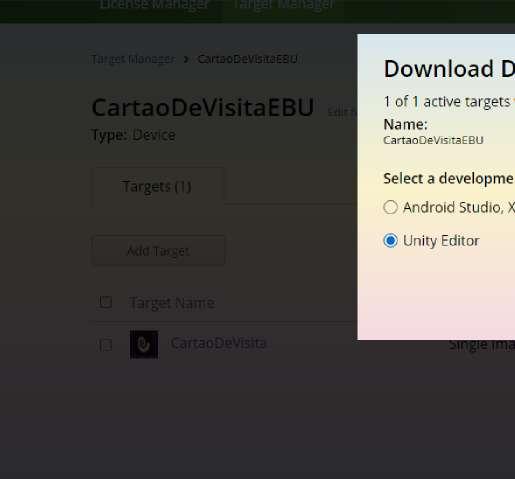This screenshot has width=515, height=479.
Task: Click the Download Database dialog title
Action: [x=449, y=69]
